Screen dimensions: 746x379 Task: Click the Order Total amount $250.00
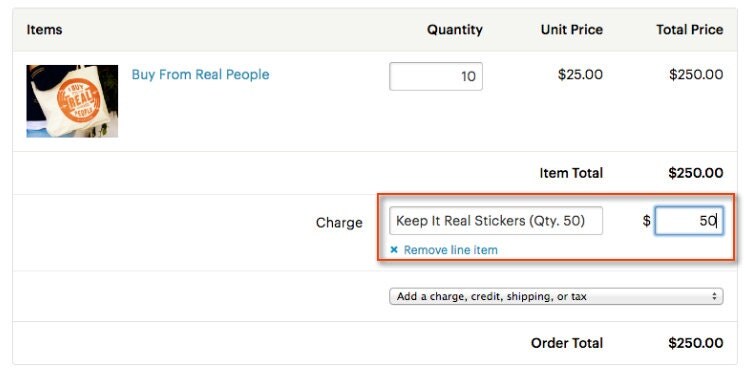pyautogui.click(x=696, y=343)
